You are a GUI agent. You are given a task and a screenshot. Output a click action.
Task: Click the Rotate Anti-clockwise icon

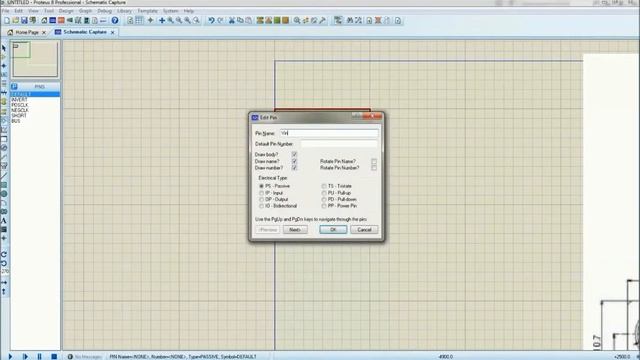click(4, 263)
